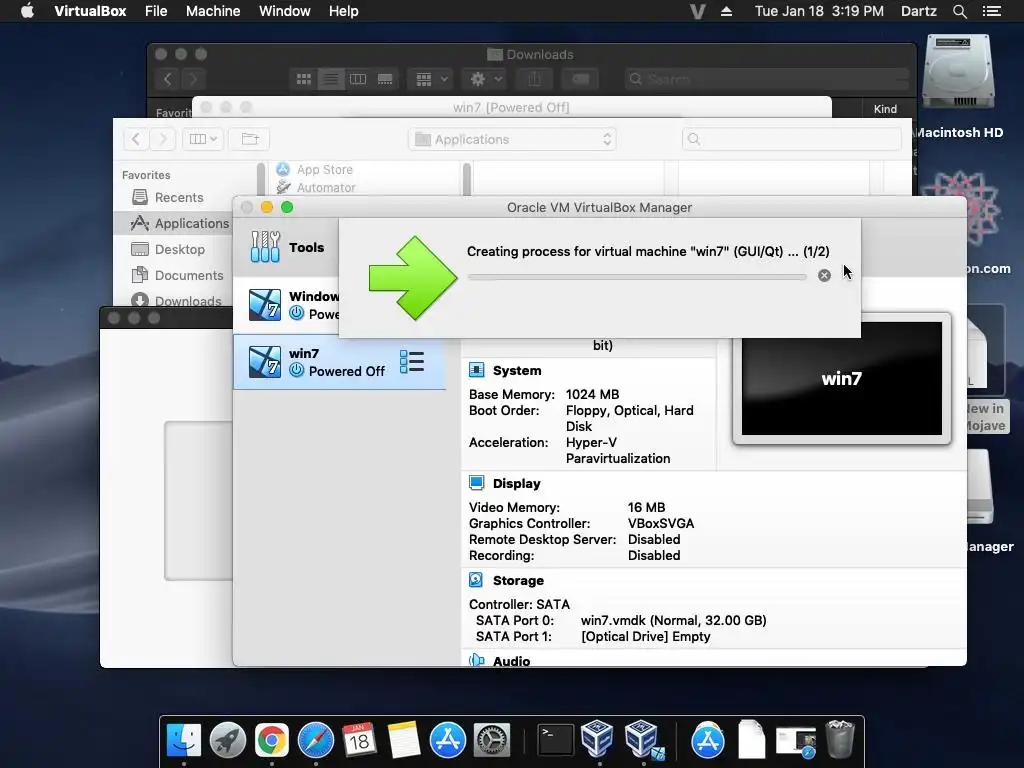Open Trash from the Dock
Viewport: 1024px width, 768px height.
point(840,739)
